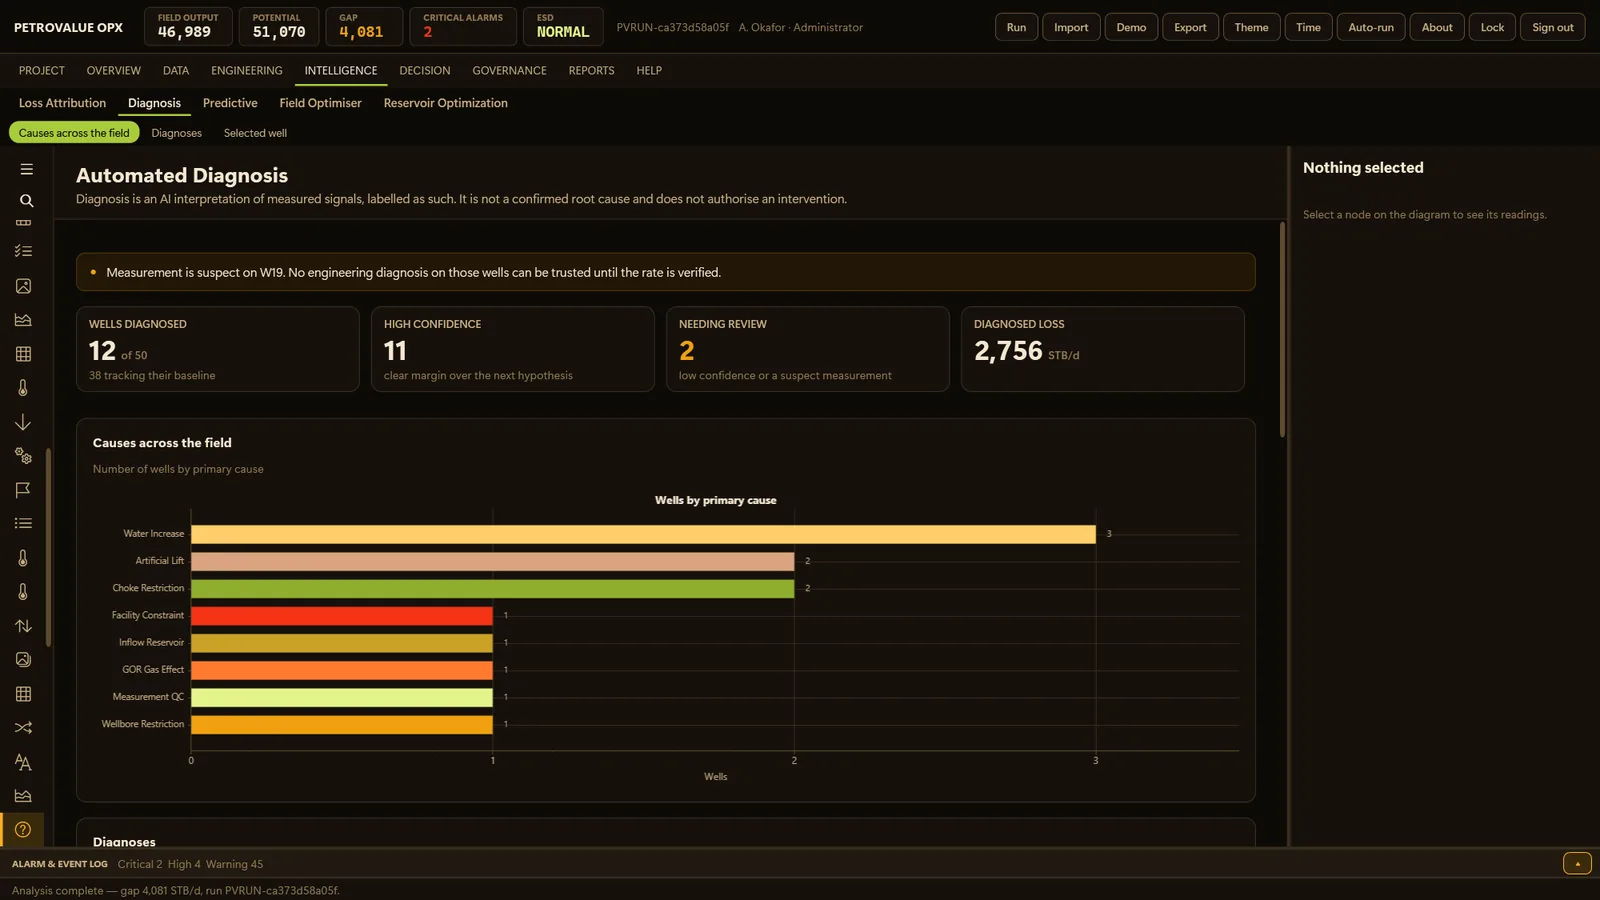Click the Water Increase bar in chart
The image size is (1600, 900).
click(x=643, y=534)
